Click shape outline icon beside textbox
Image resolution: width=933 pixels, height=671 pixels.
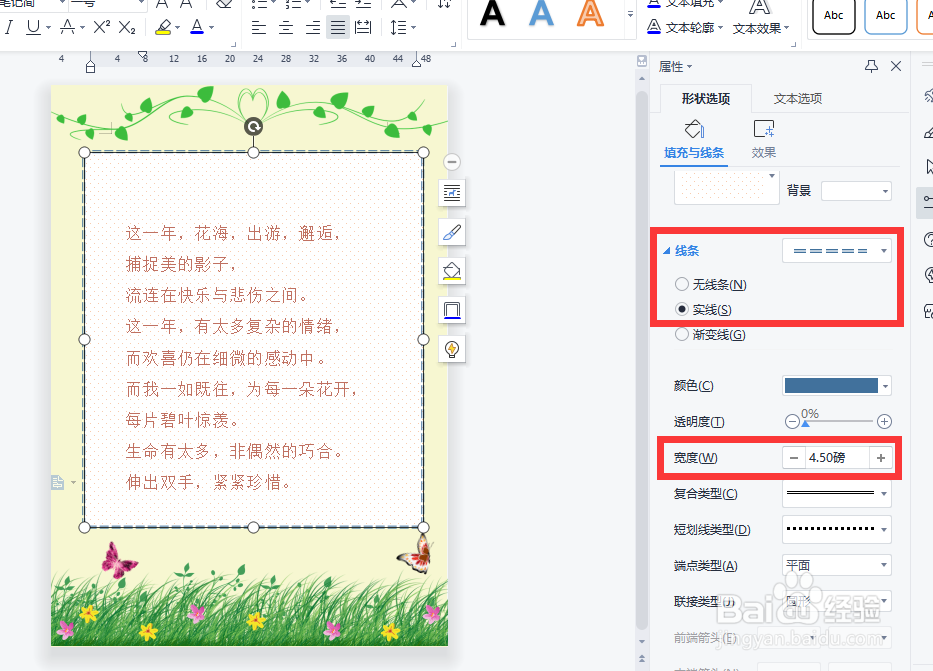point(452,310)
